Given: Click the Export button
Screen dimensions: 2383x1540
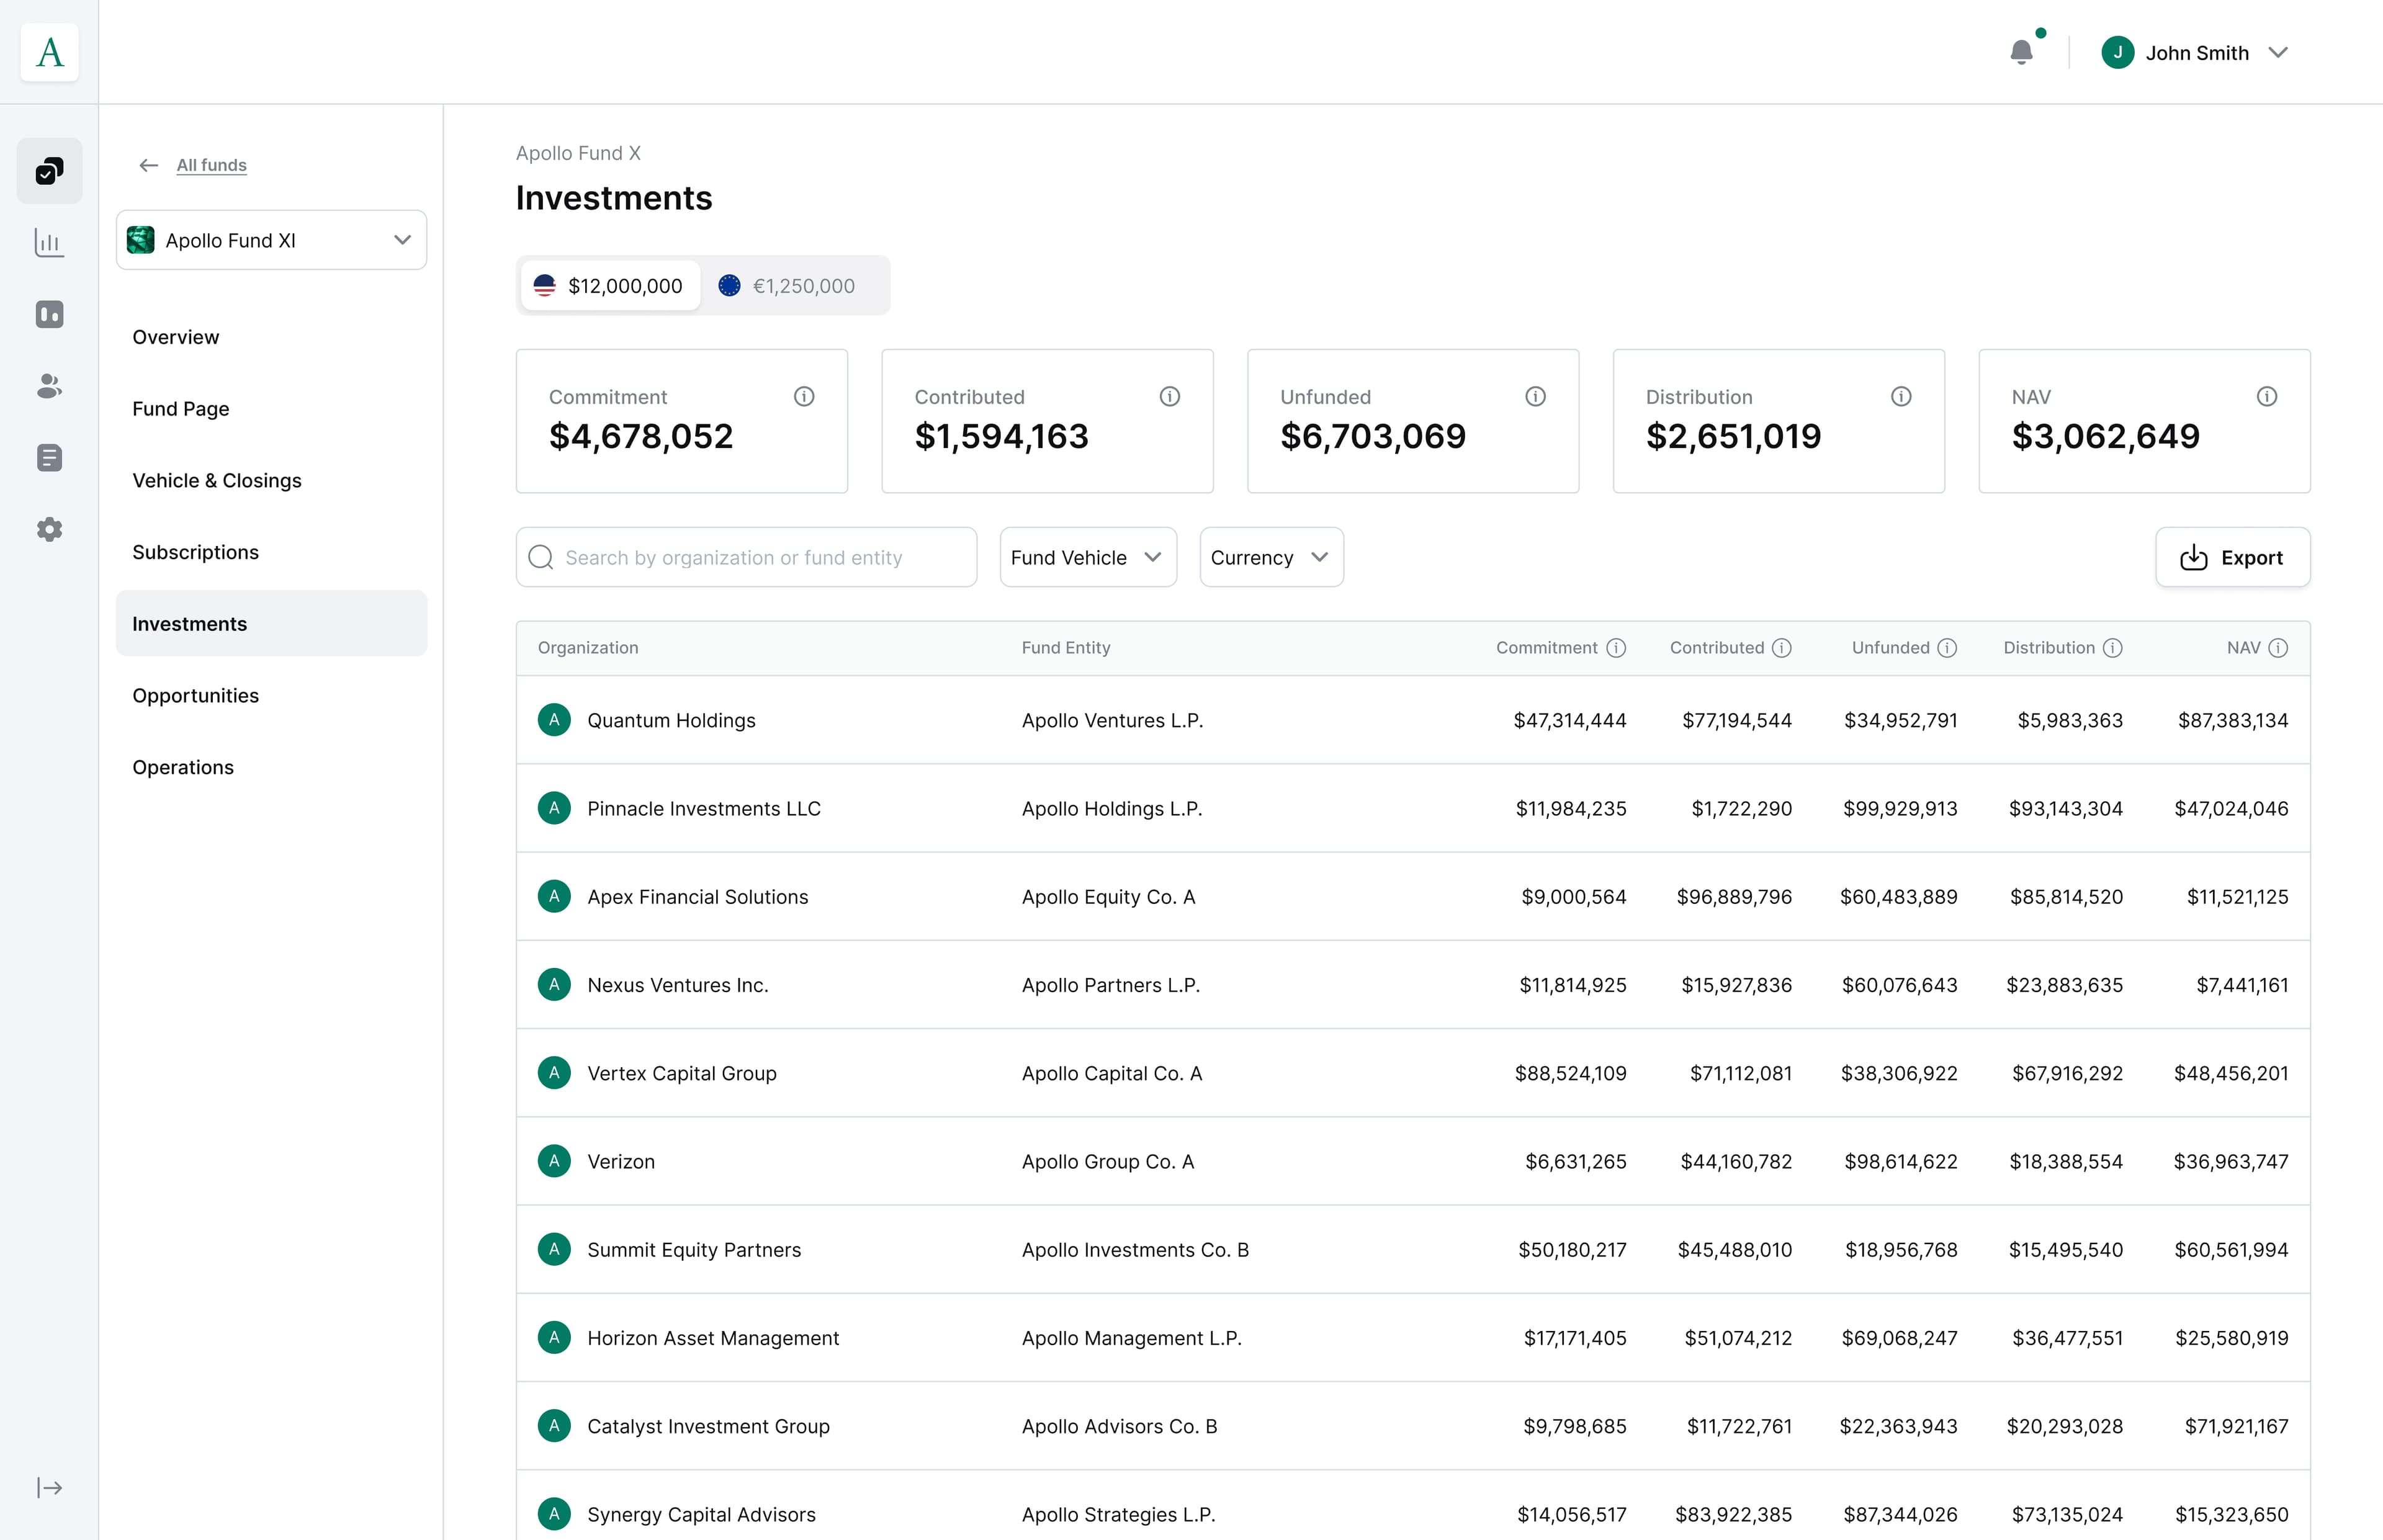Looking at the screenshot, I should click(2232, 558).
